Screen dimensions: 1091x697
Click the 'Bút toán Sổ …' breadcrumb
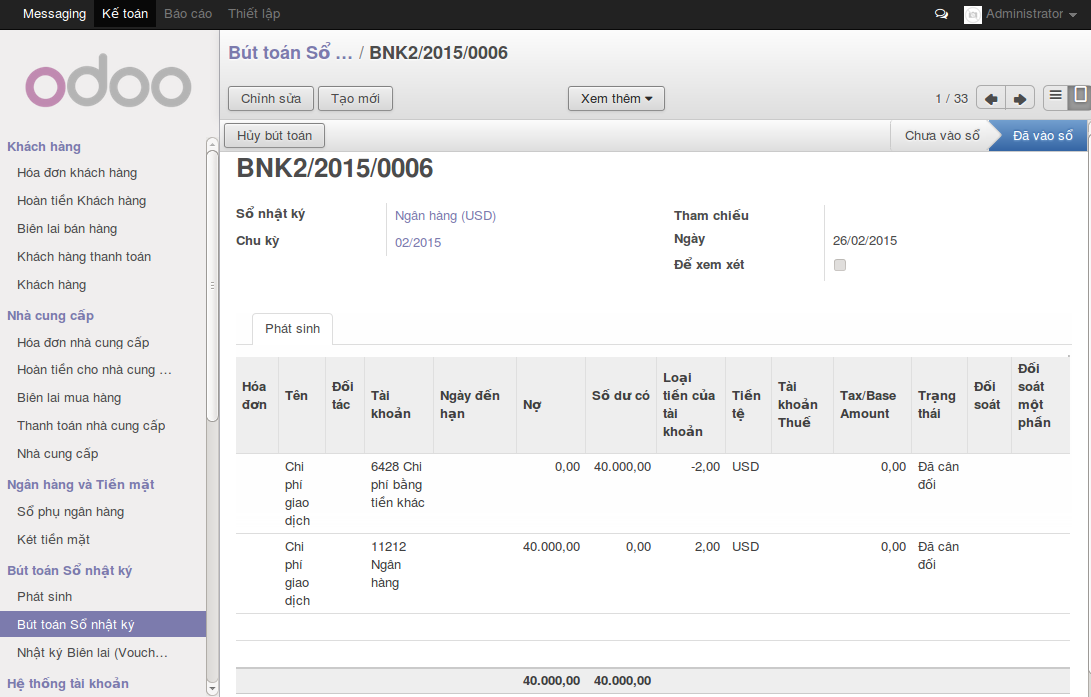coord(290,53)
